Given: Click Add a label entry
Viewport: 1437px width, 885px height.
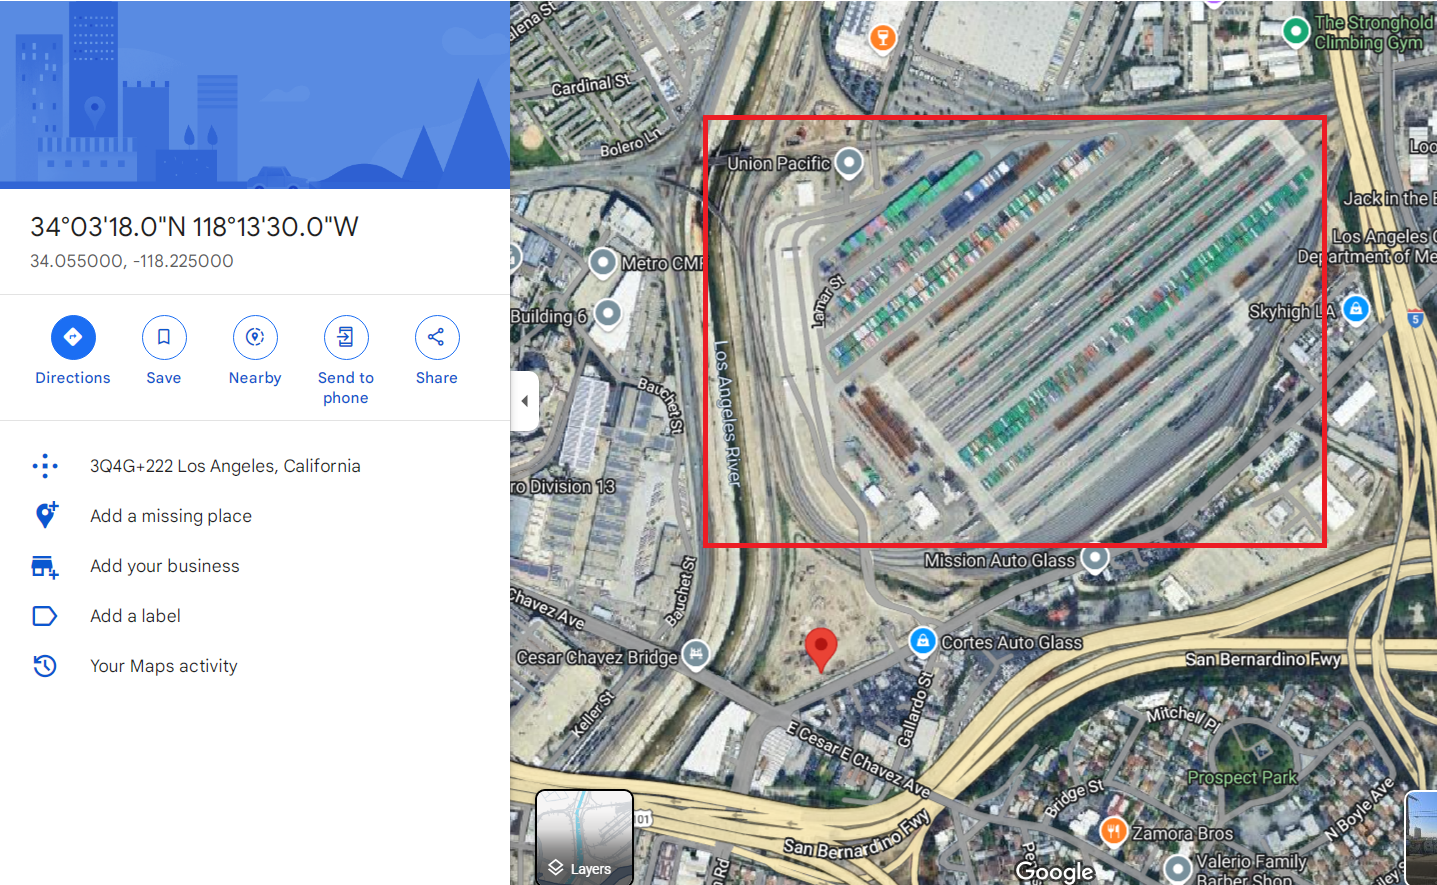Looking at the screenshot, I should [x=135, y=616].
